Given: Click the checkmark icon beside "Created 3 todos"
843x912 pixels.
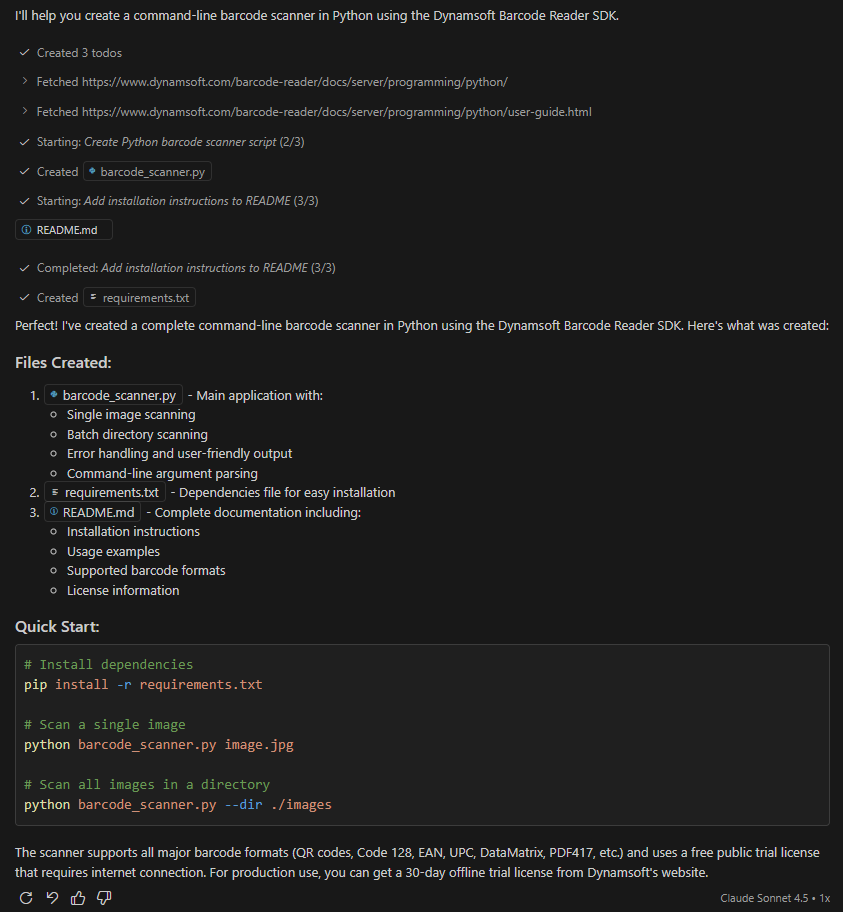Looking at the screenshot, I should click(x=24, y=52).
